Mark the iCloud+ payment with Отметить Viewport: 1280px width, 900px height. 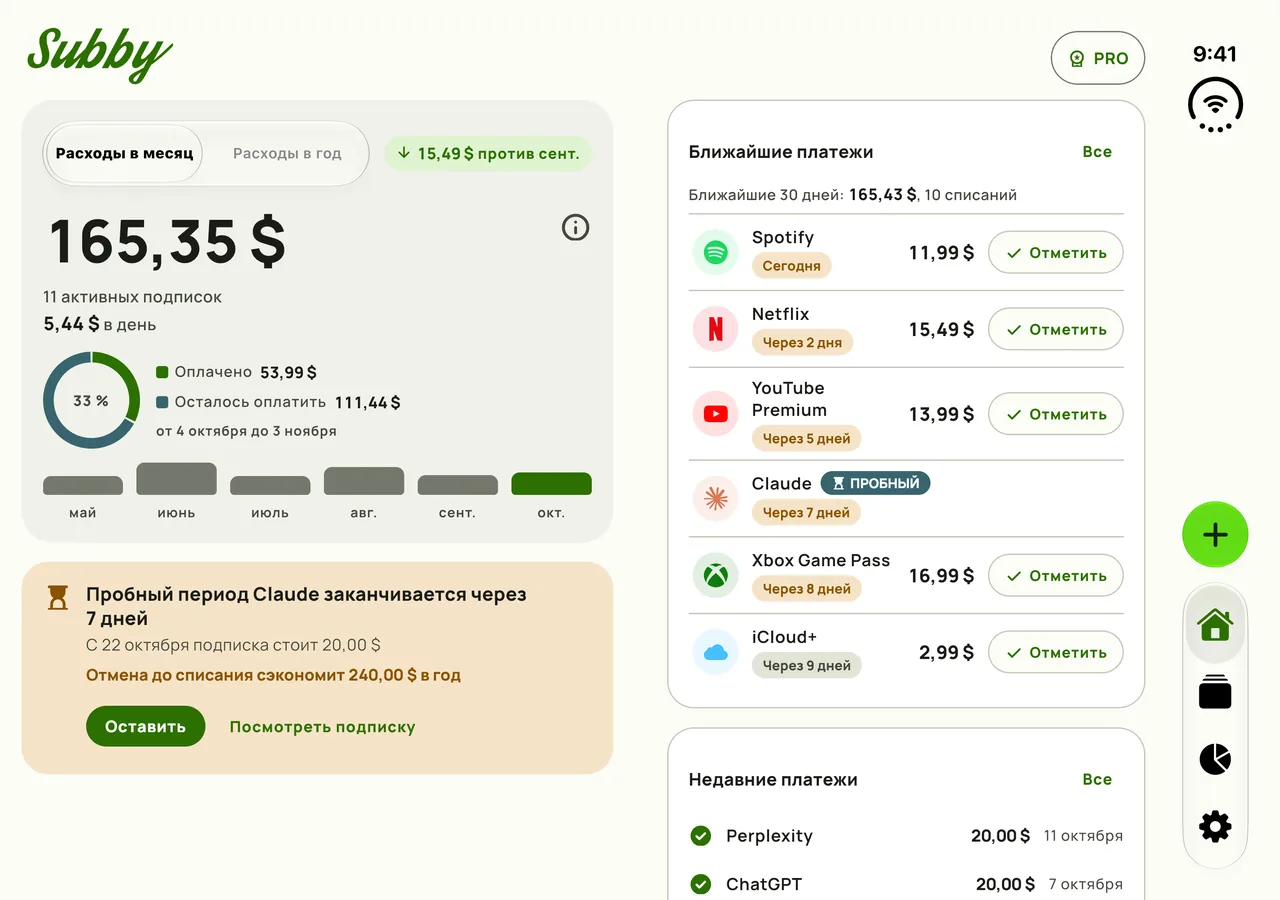(1055, 652)
